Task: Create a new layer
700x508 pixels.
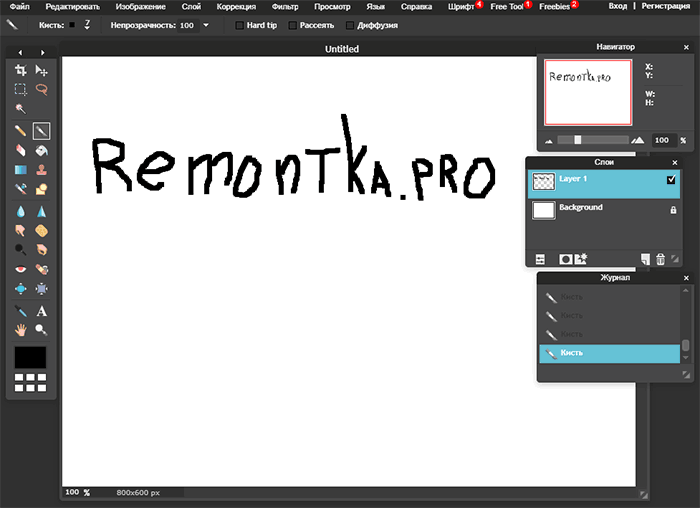Action: click(645, 259)
